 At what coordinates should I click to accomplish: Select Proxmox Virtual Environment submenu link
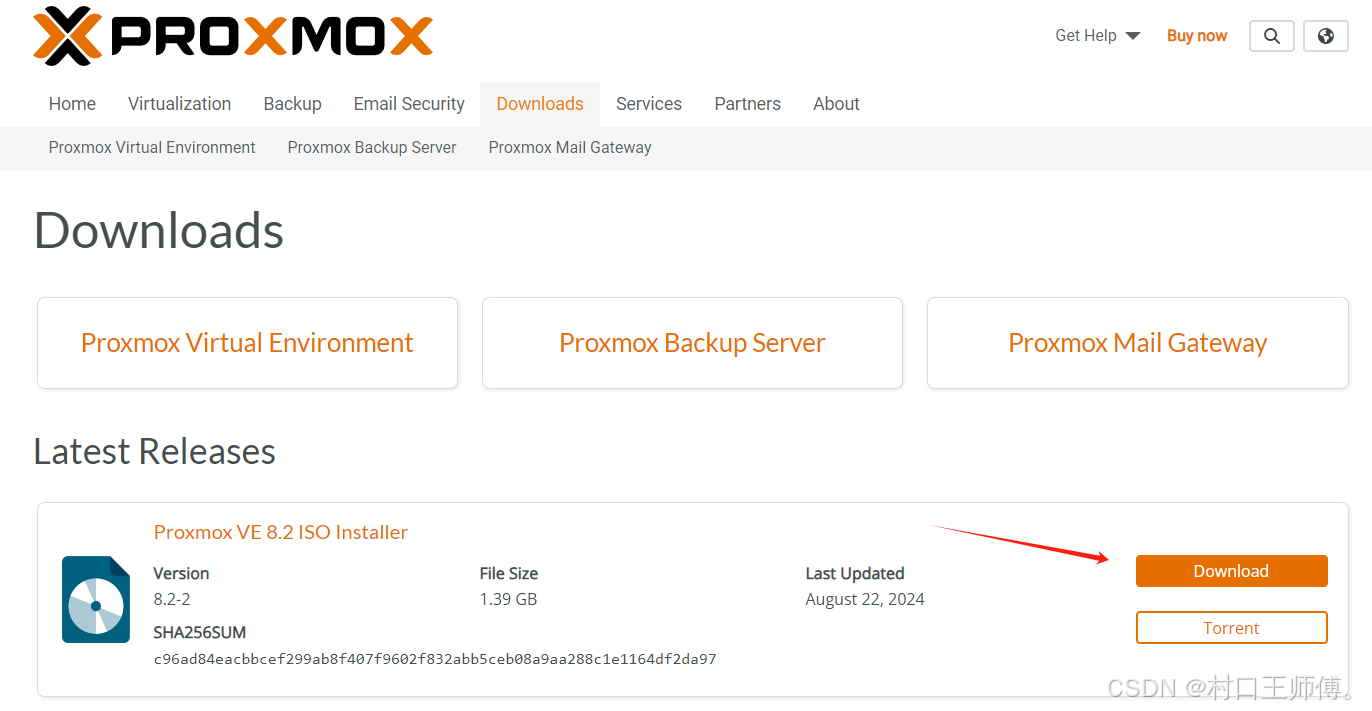pos(152,148)
